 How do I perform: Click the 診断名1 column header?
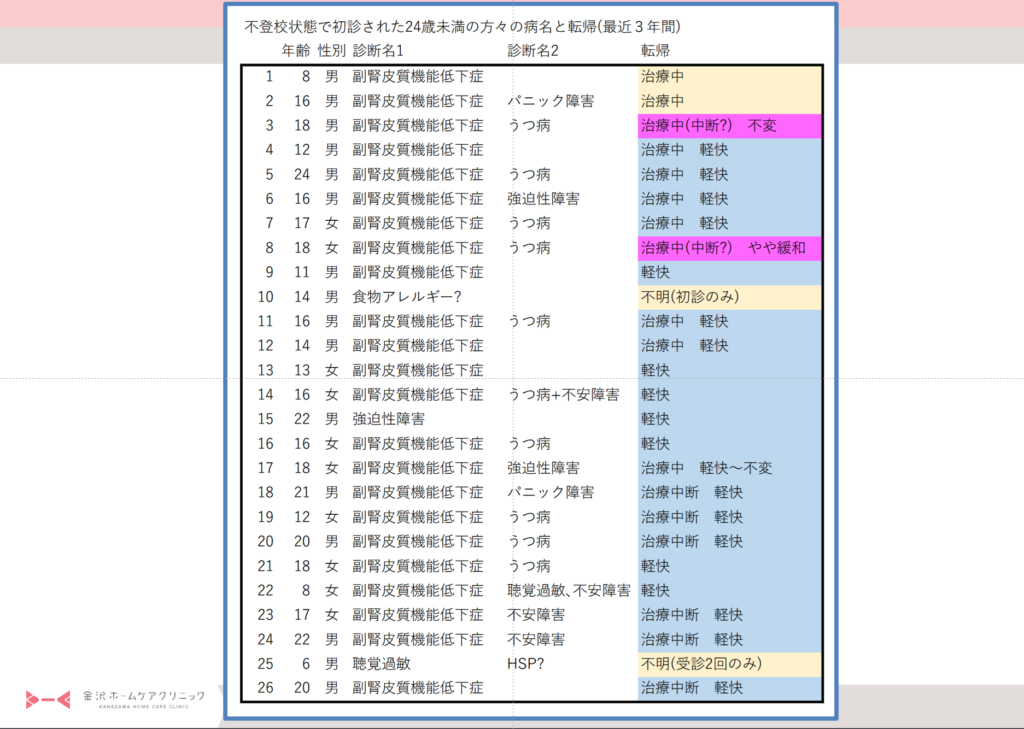point(378,50)
